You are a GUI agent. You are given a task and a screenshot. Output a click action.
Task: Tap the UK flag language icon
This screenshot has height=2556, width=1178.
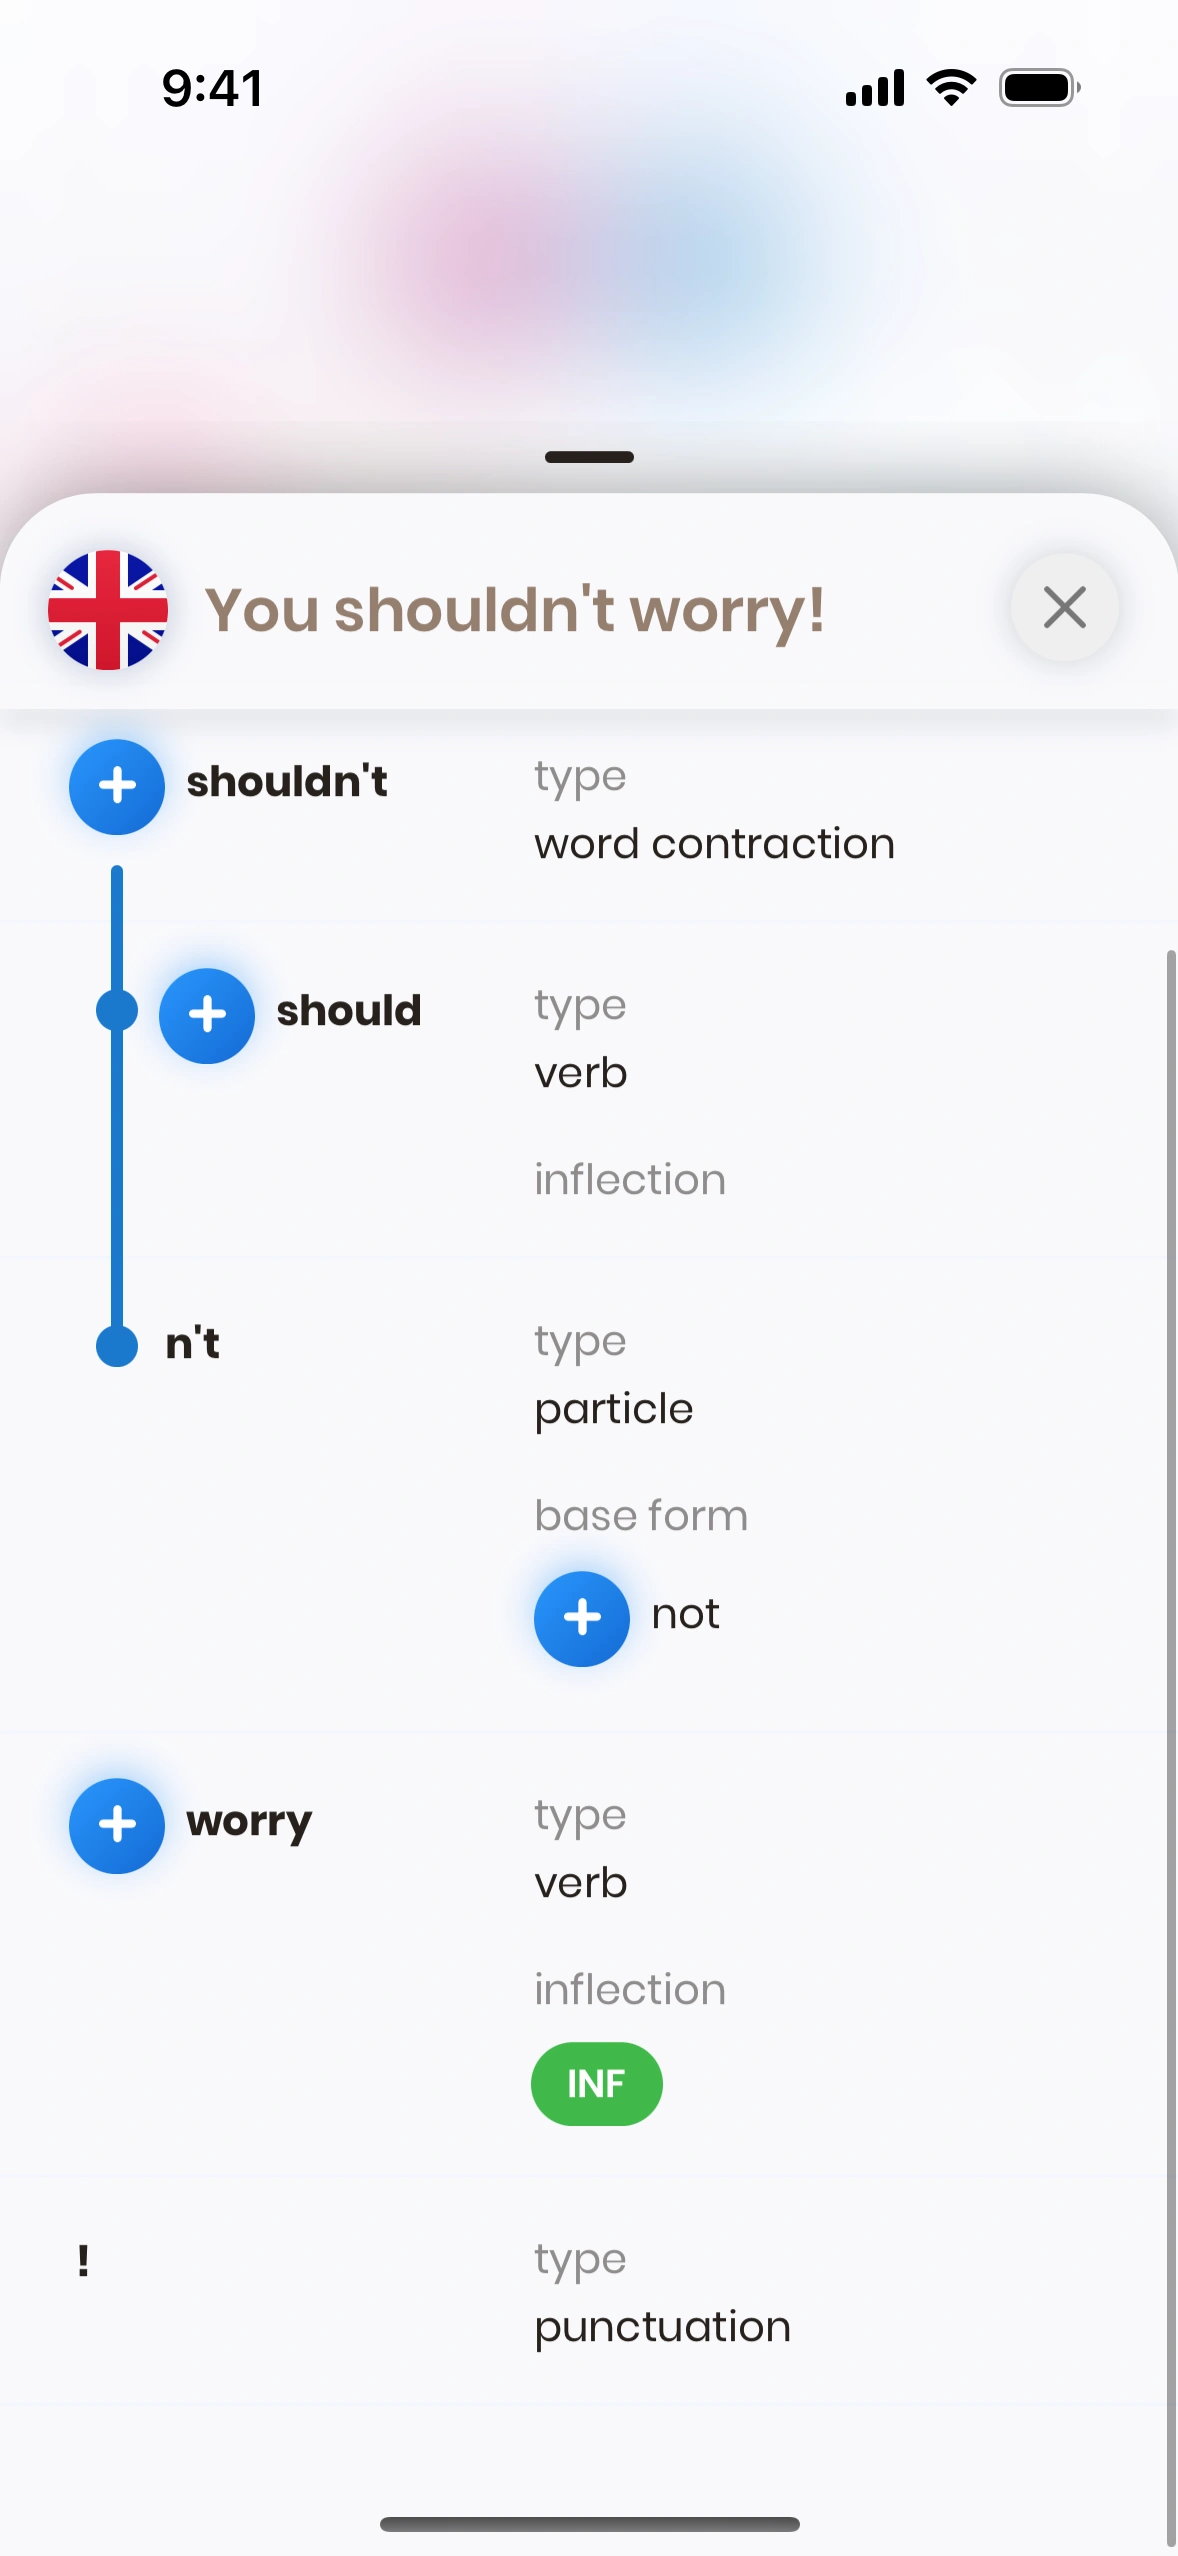coord(108,609)
